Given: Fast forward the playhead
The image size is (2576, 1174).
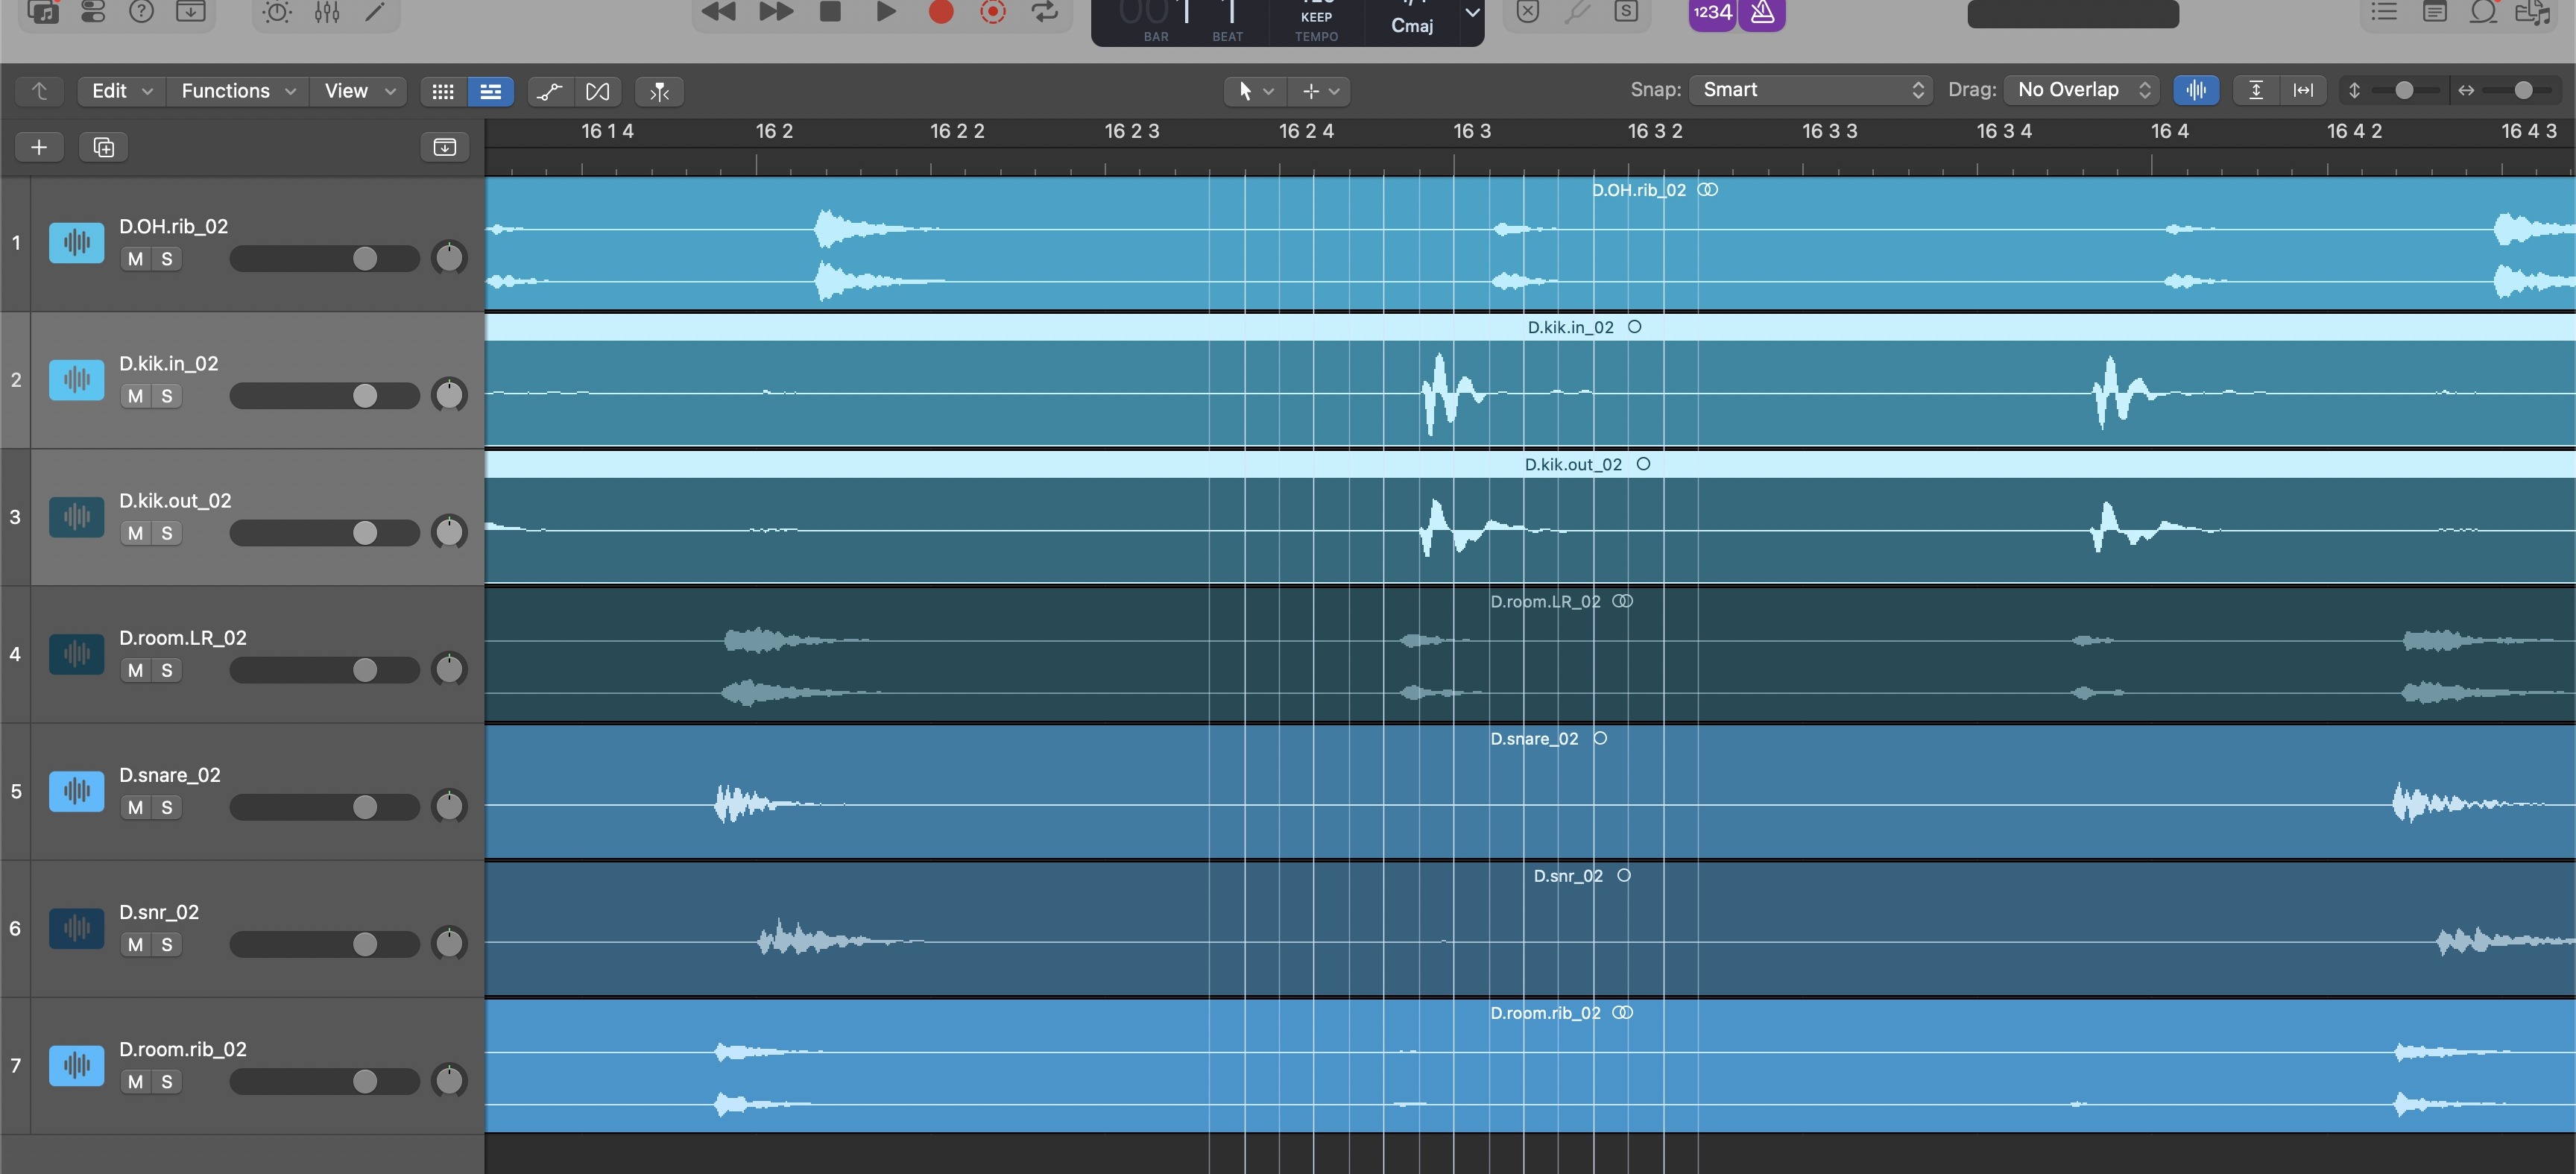Looking at the screenshot, I should pyautogui.click(x=775, y=11).
